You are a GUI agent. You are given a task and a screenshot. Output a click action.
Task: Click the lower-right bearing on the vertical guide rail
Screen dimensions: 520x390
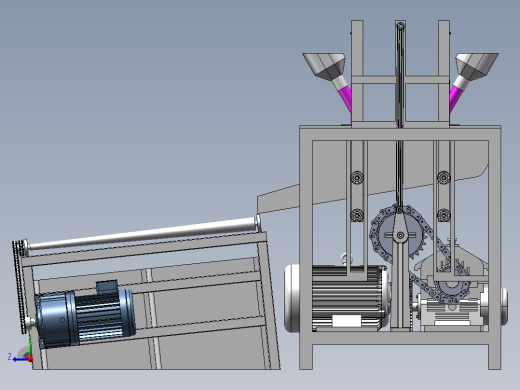click(444, 215)
